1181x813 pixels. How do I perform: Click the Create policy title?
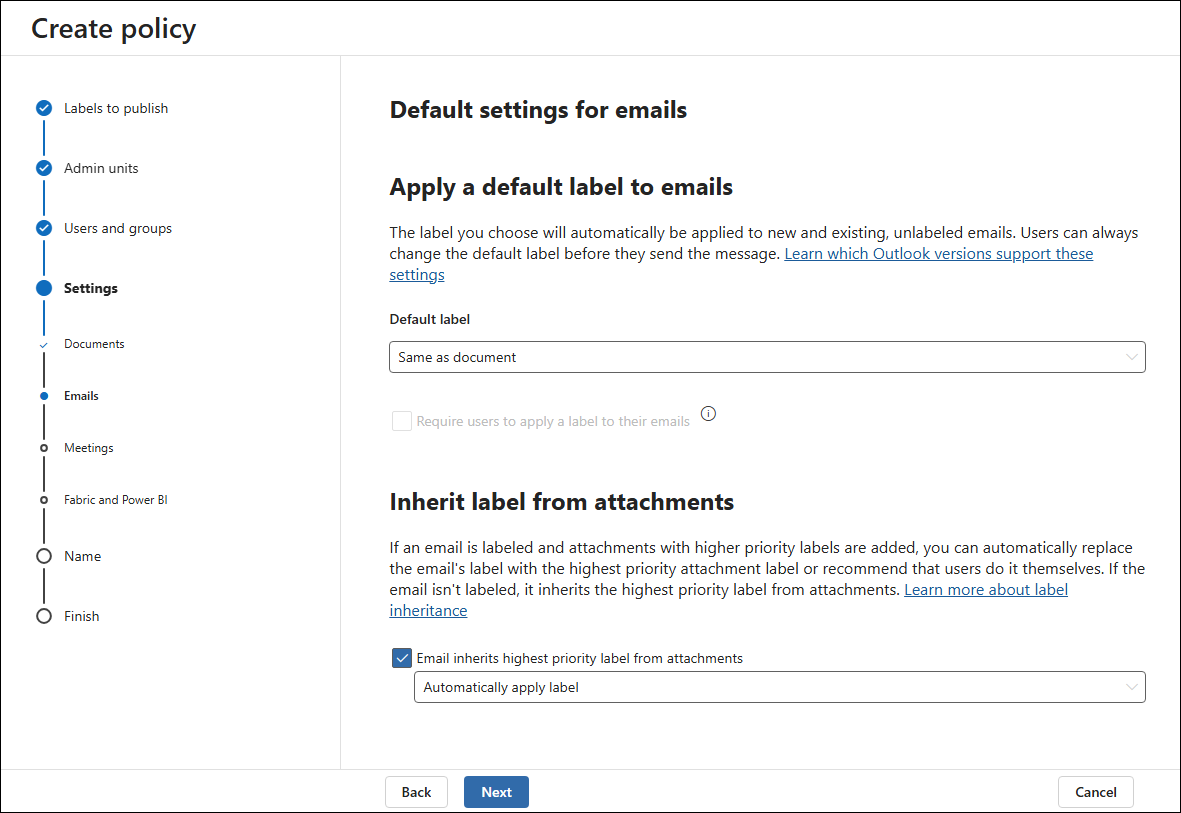114,29
